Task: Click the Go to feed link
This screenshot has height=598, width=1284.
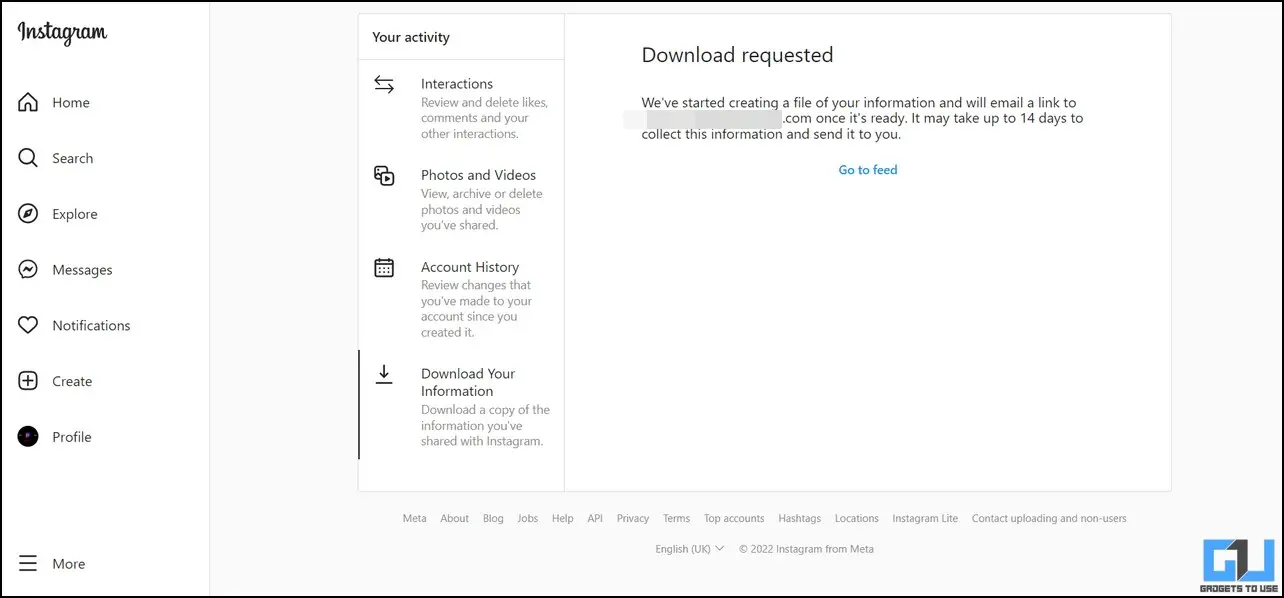Action: (x=868, y=170)
